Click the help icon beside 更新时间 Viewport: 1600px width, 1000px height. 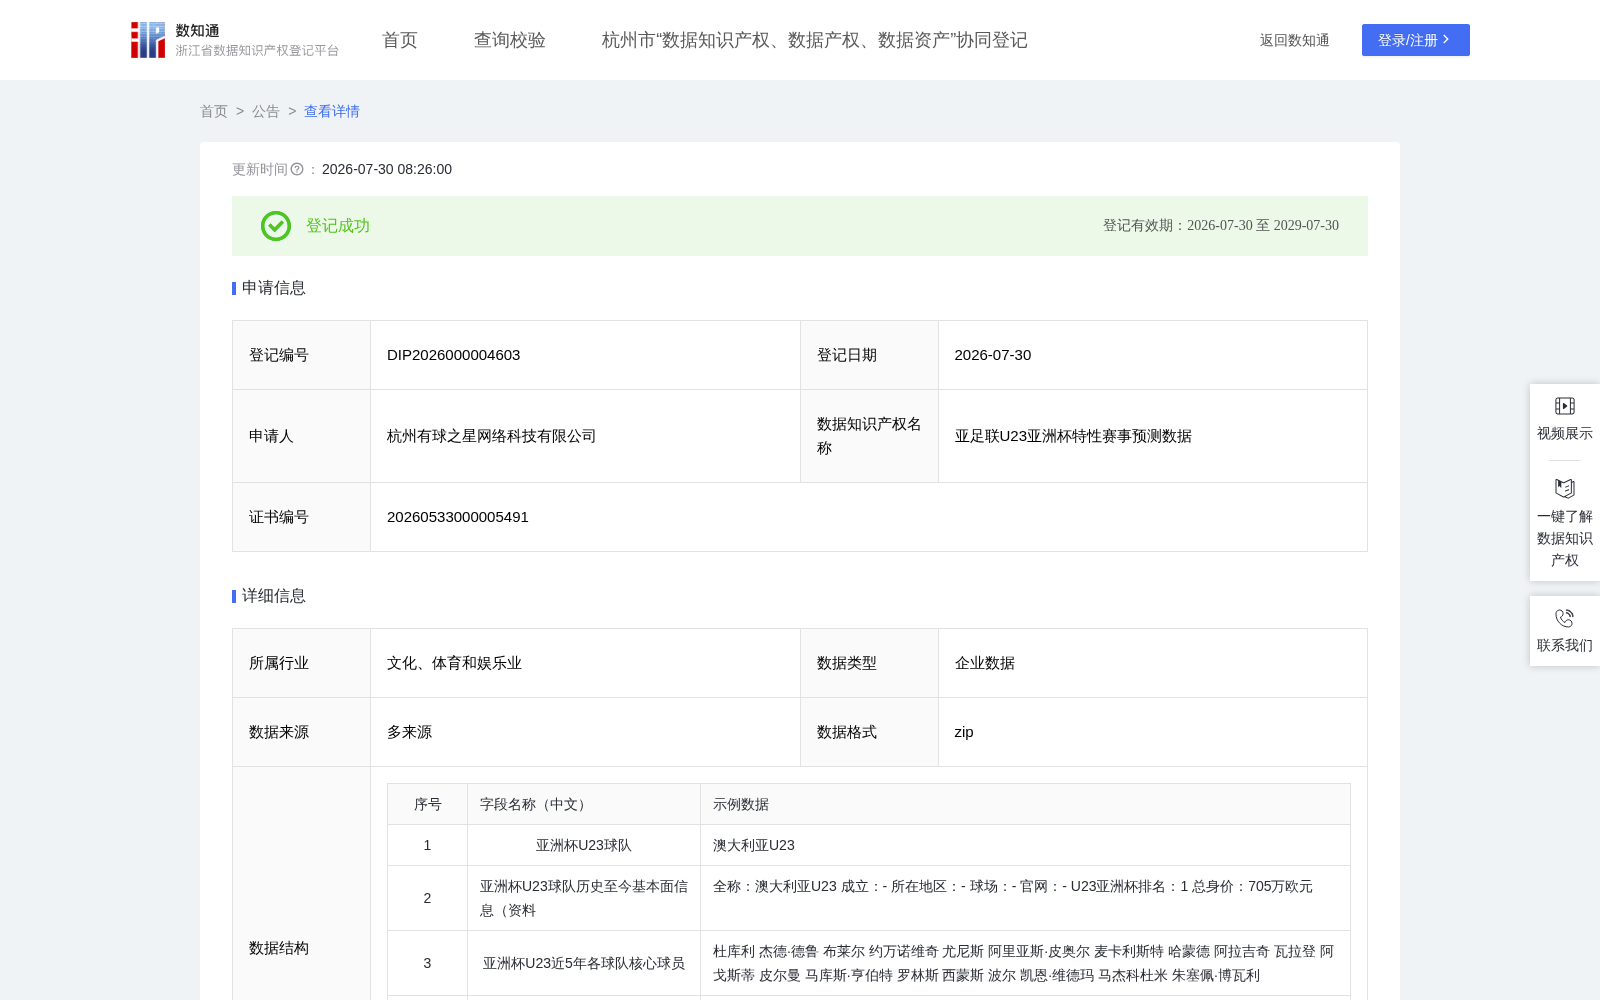click(x=297, y=169)
